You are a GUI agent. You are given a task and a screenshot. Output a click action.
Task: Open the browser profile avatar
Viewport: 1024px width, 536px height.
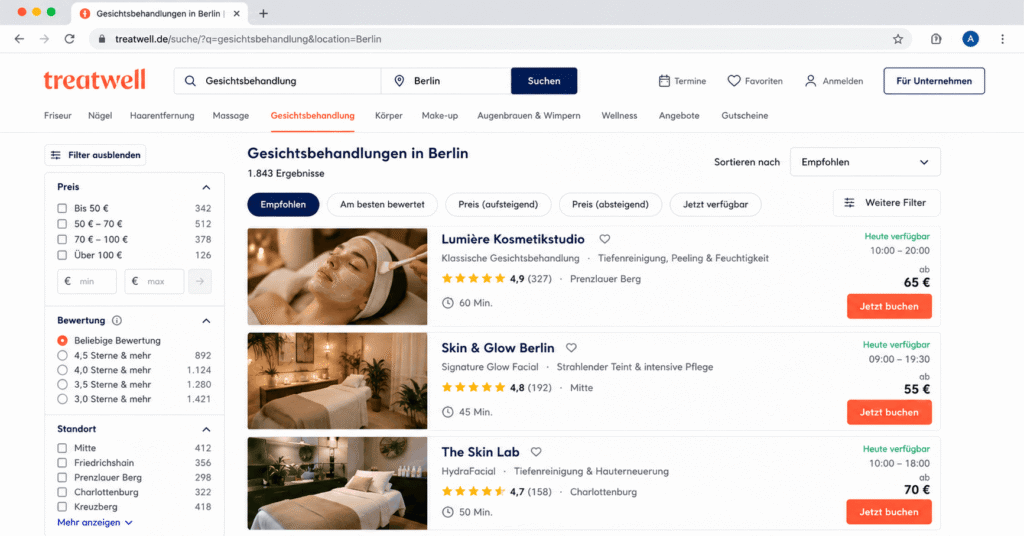(970, 39)
